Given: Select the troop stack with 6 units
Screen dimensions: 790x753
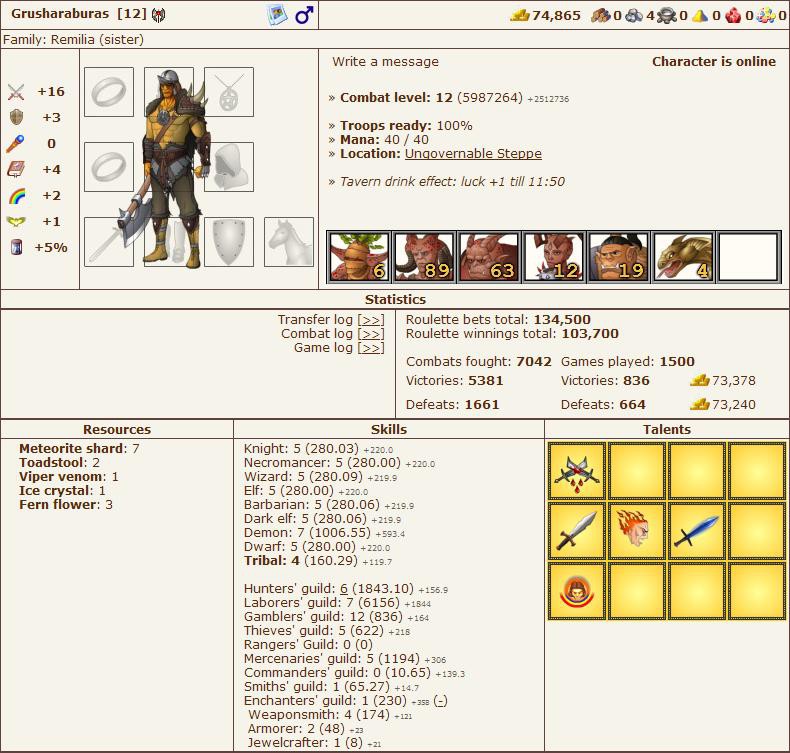Looking at the screenshot, I should 359,257.
